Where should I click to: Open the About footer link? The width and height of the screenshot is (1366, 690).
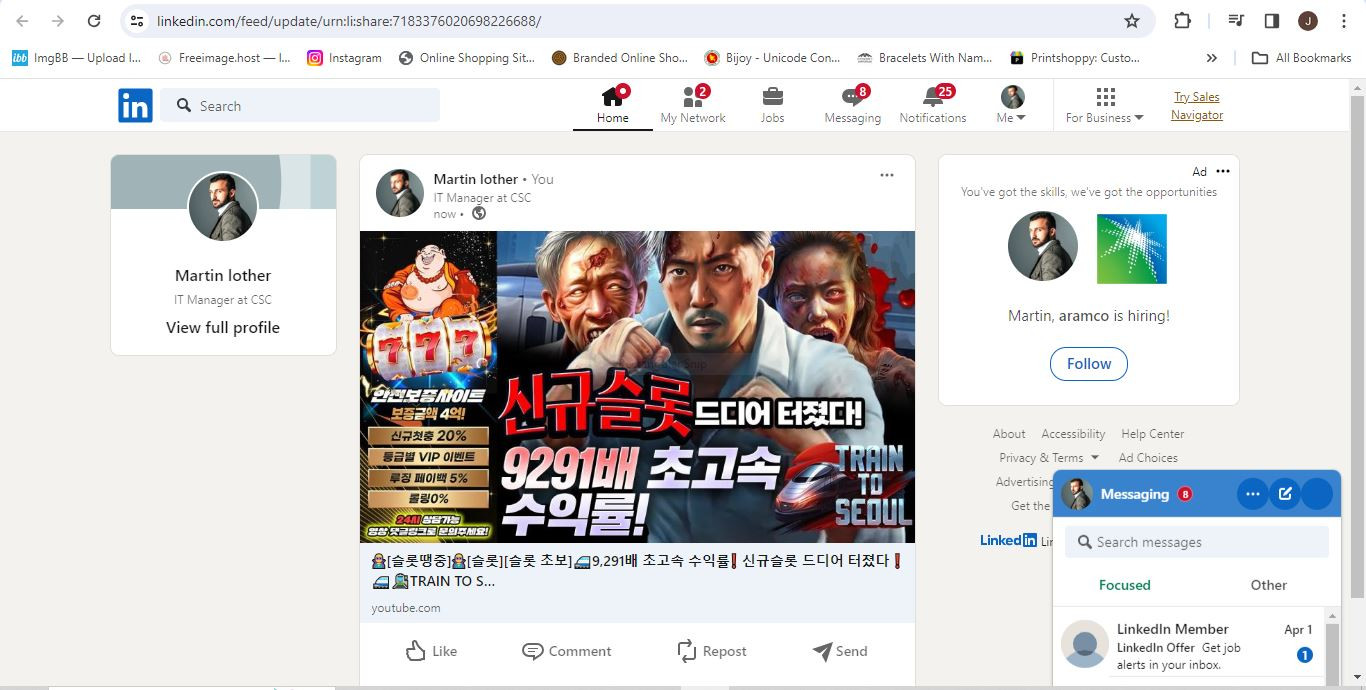(1009, 434)
